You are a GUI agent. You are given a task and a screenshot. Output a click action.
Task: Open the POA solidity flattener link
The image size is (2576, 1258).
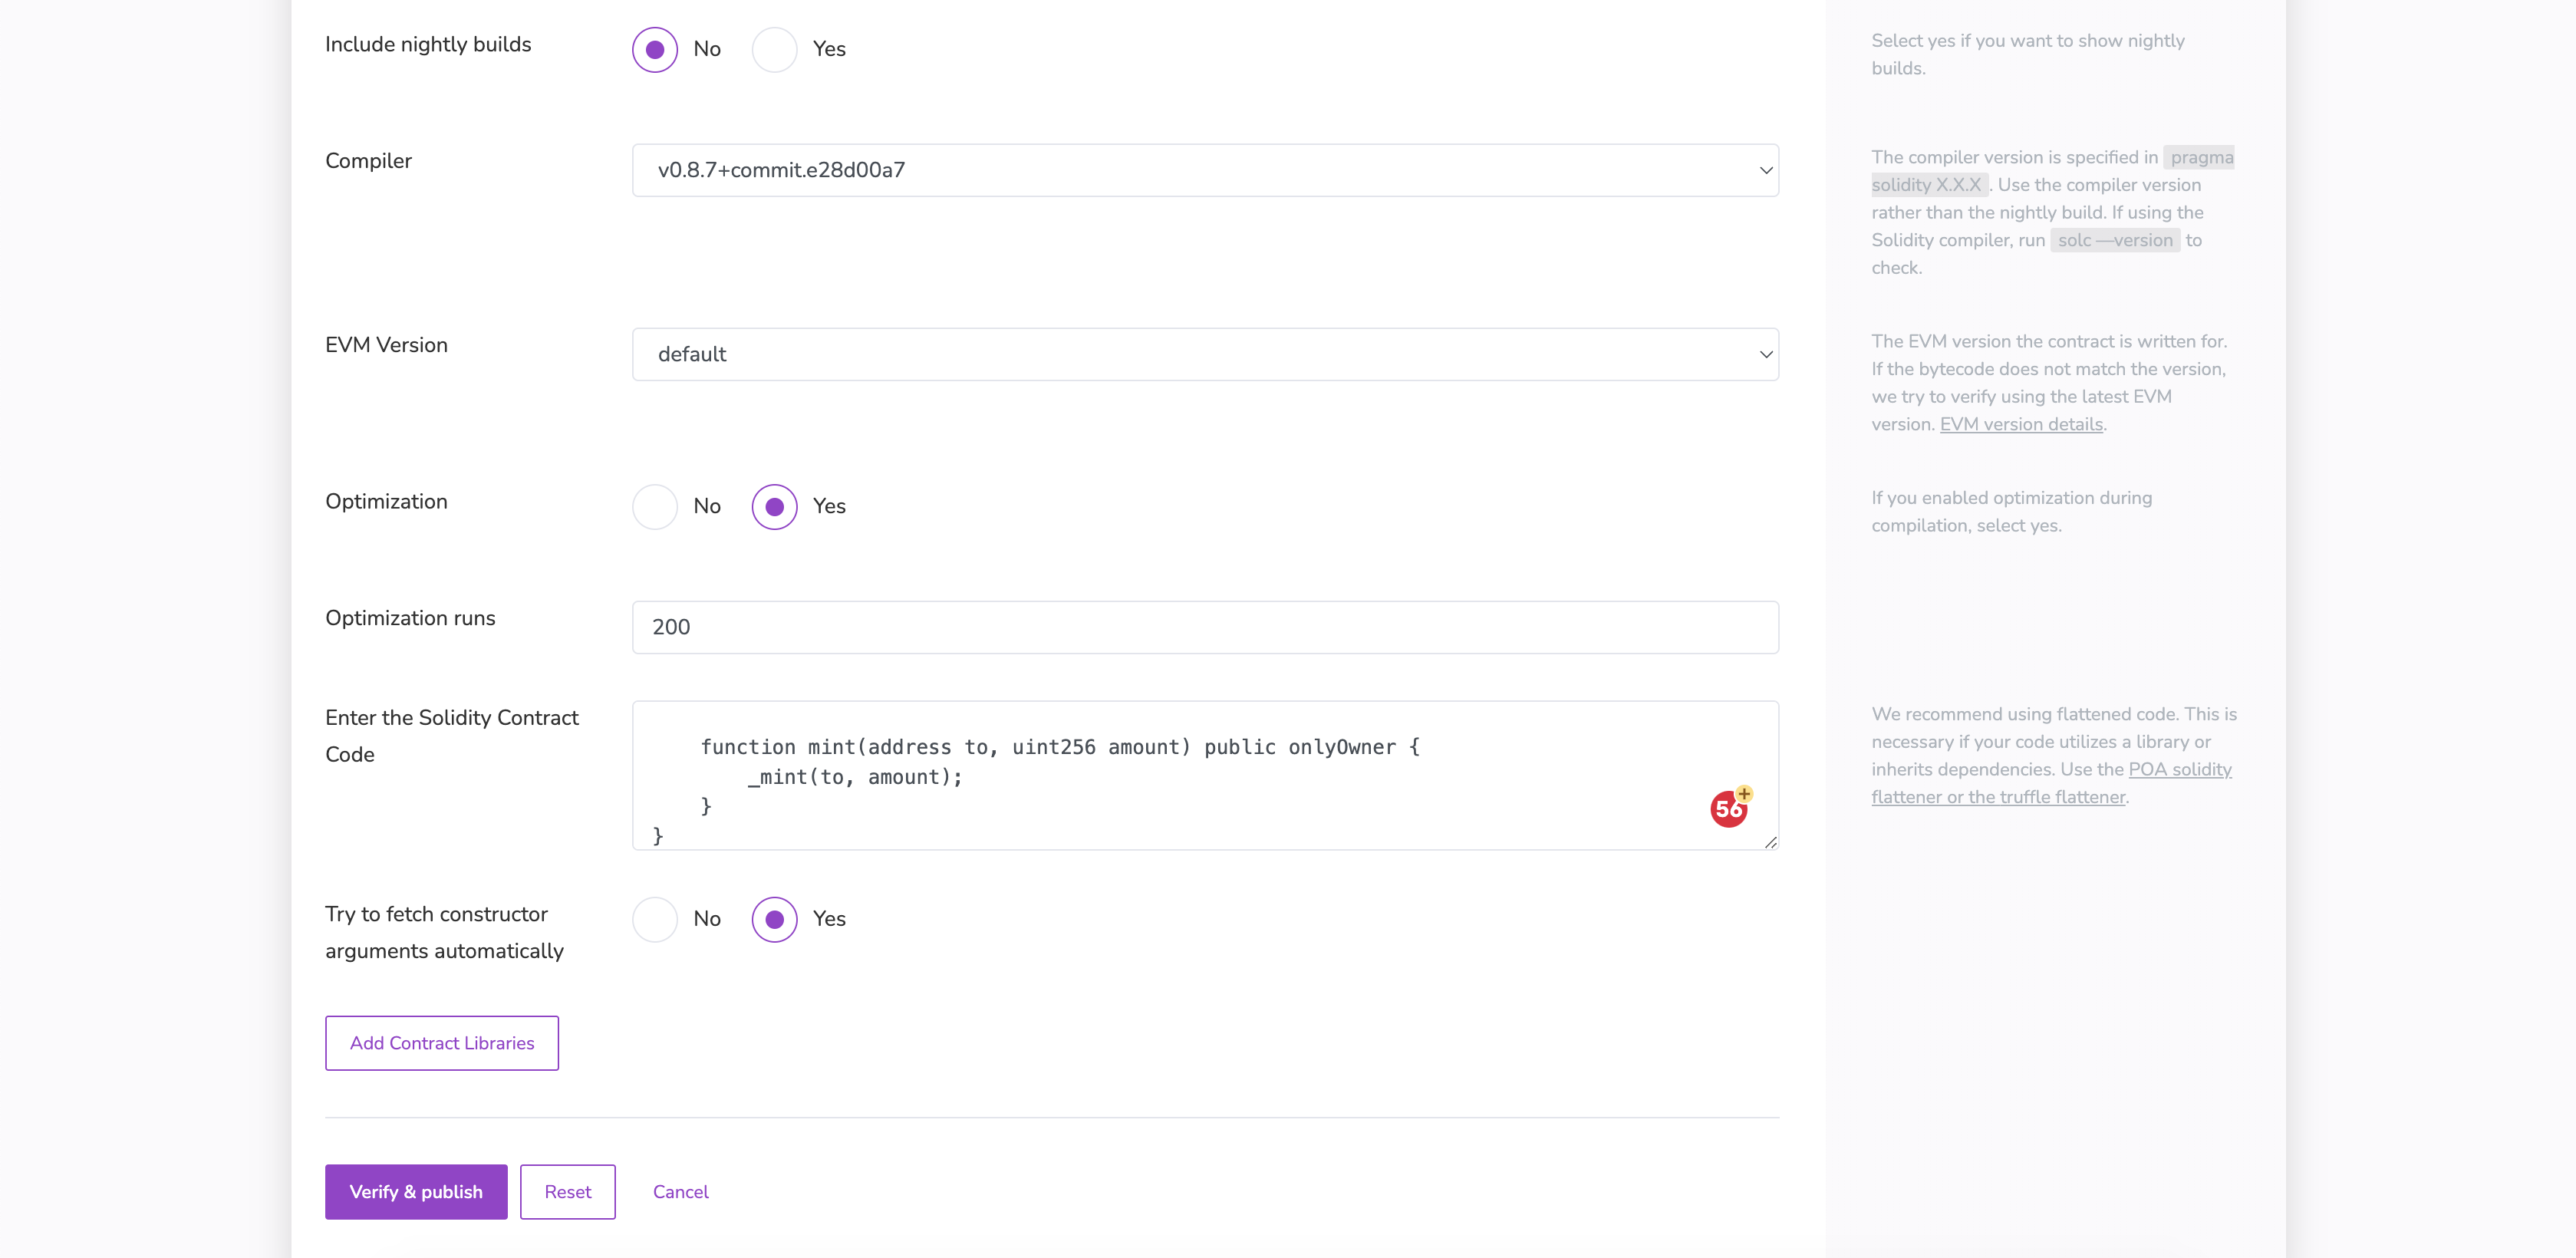point(2180,769)
